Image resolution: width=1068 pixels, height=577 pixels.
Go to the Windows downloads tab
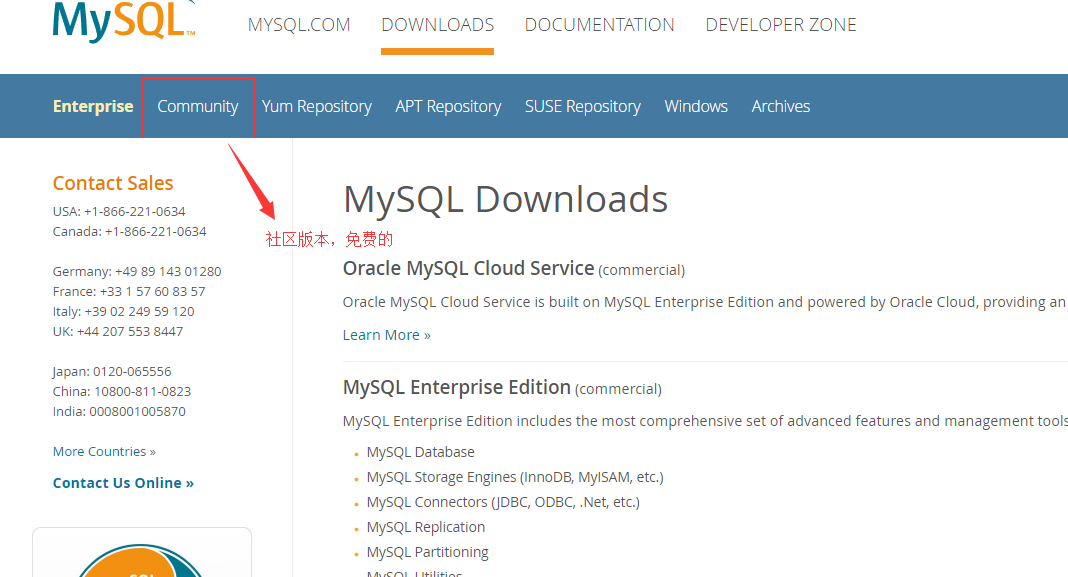[696, 106]
